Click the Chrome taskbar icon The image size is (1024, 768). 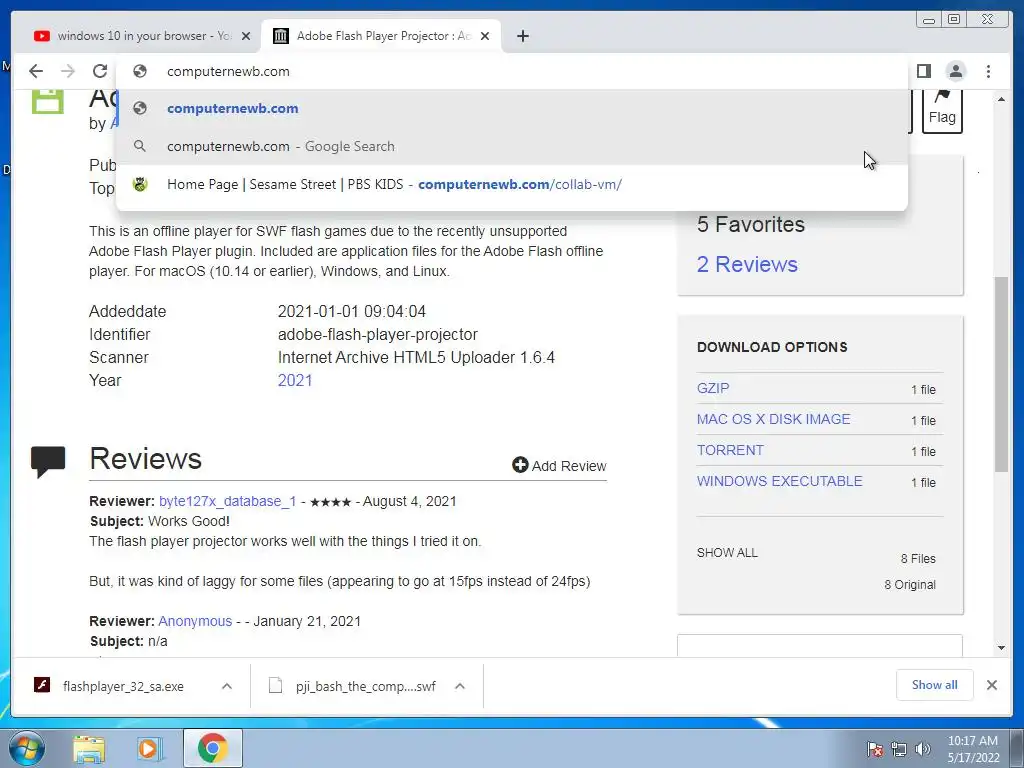click(212, 748)
